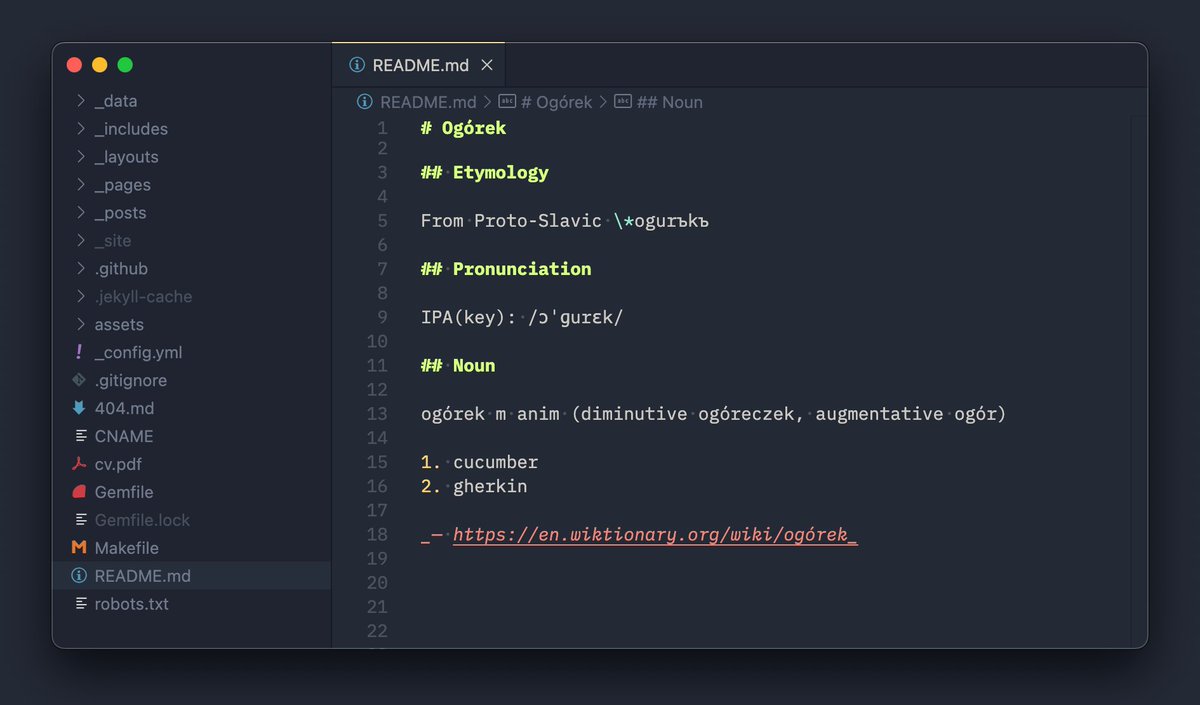Click the 'From Proto-Slavic' line of text

click(565, 220)
